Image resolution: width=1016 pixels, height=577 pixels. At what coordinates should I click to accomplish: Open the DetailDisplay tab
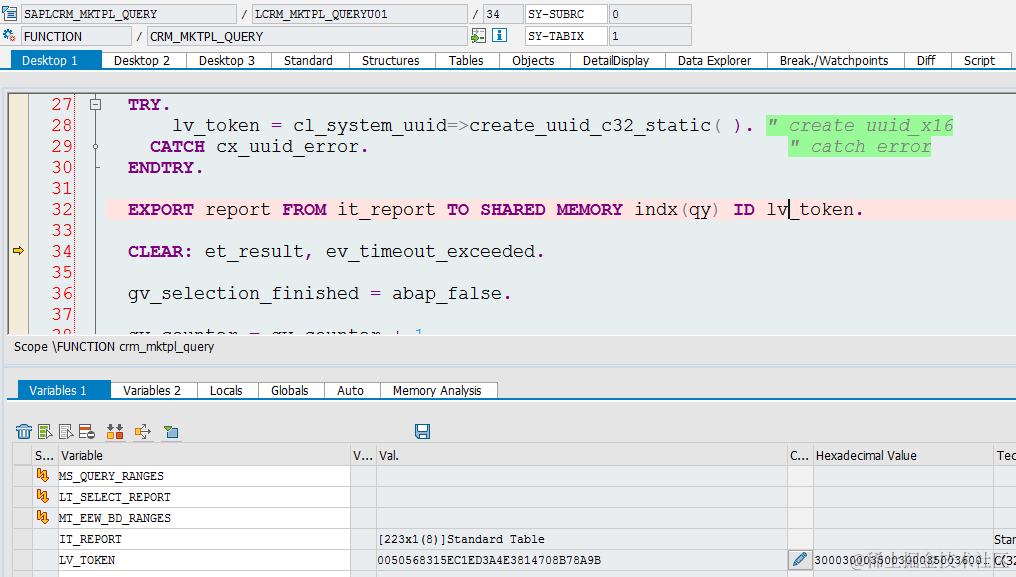[616, 60]
